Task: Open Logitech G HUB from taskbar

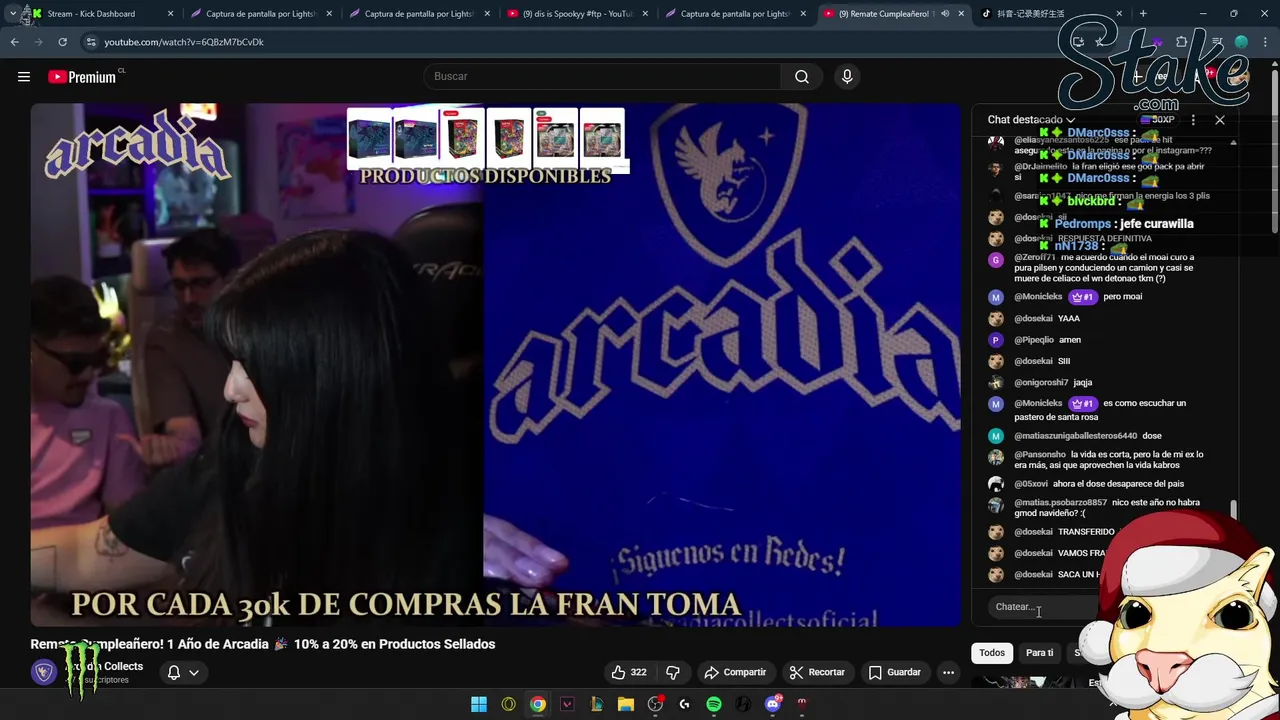Action: (684, 704)
